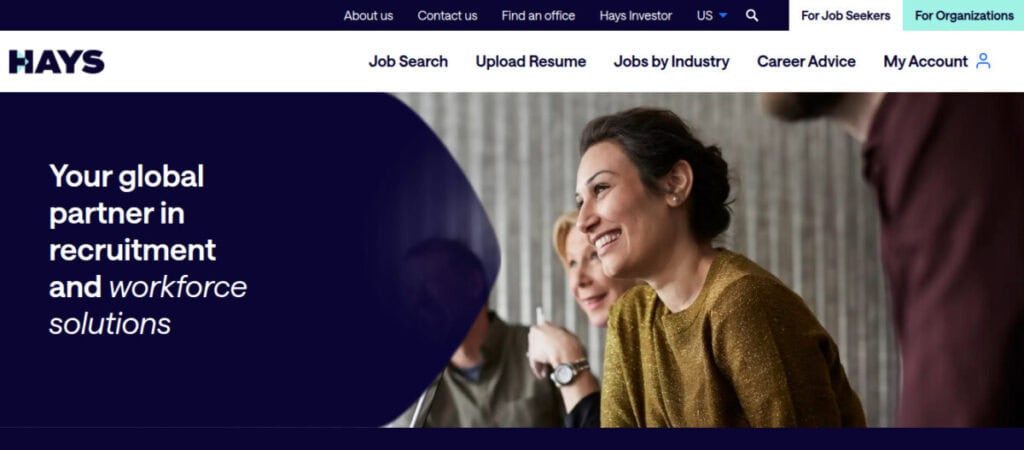Select the US region label
1024x450 pixels.
pyautogui.click(x=704, y=16)
